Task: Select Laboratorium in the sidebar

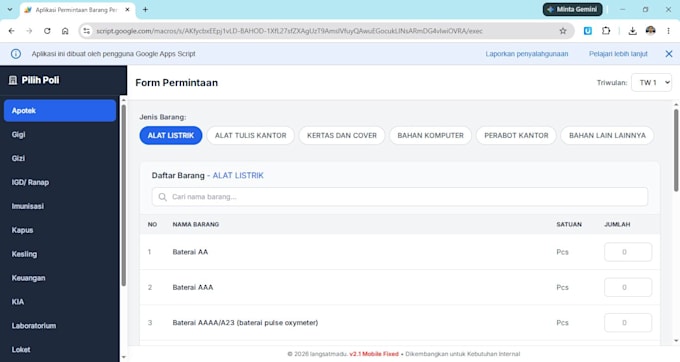Action: click(60, 326)
